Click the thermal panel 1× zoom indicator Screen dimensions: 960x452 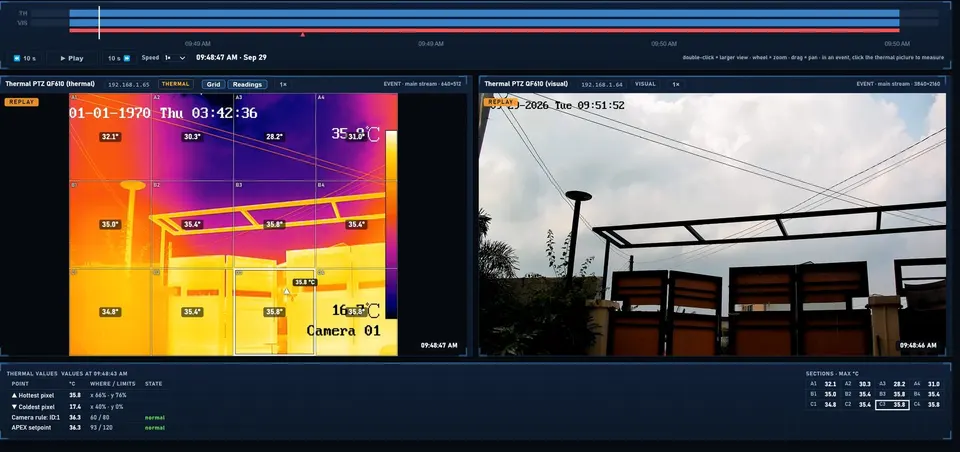pyautogui.click(x=283, y=85)
